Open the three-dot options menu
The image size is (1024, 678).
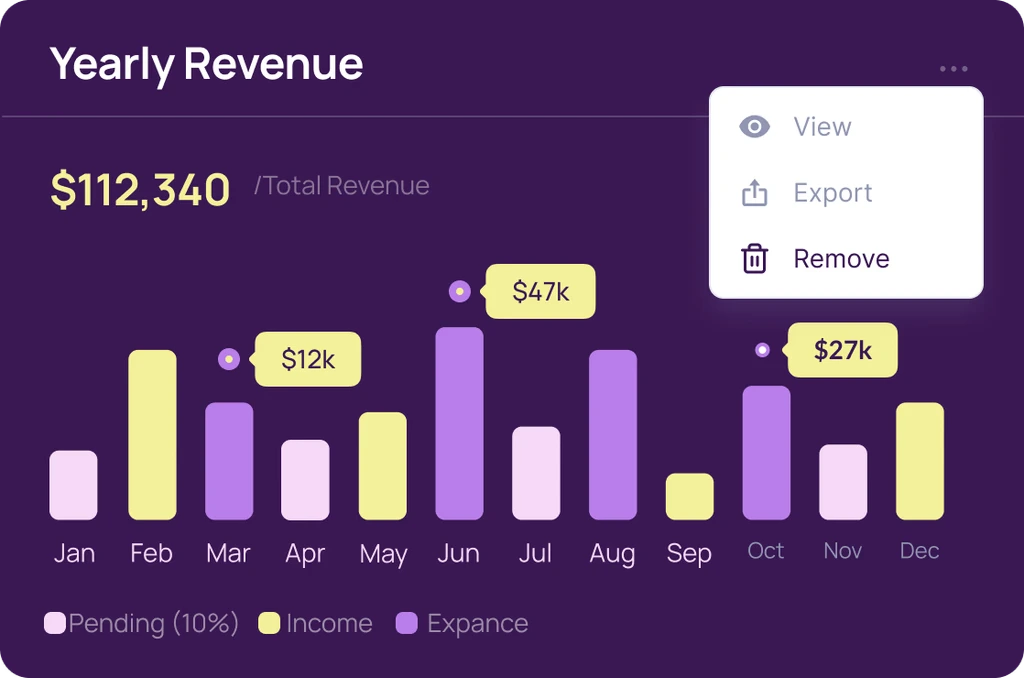953,69
